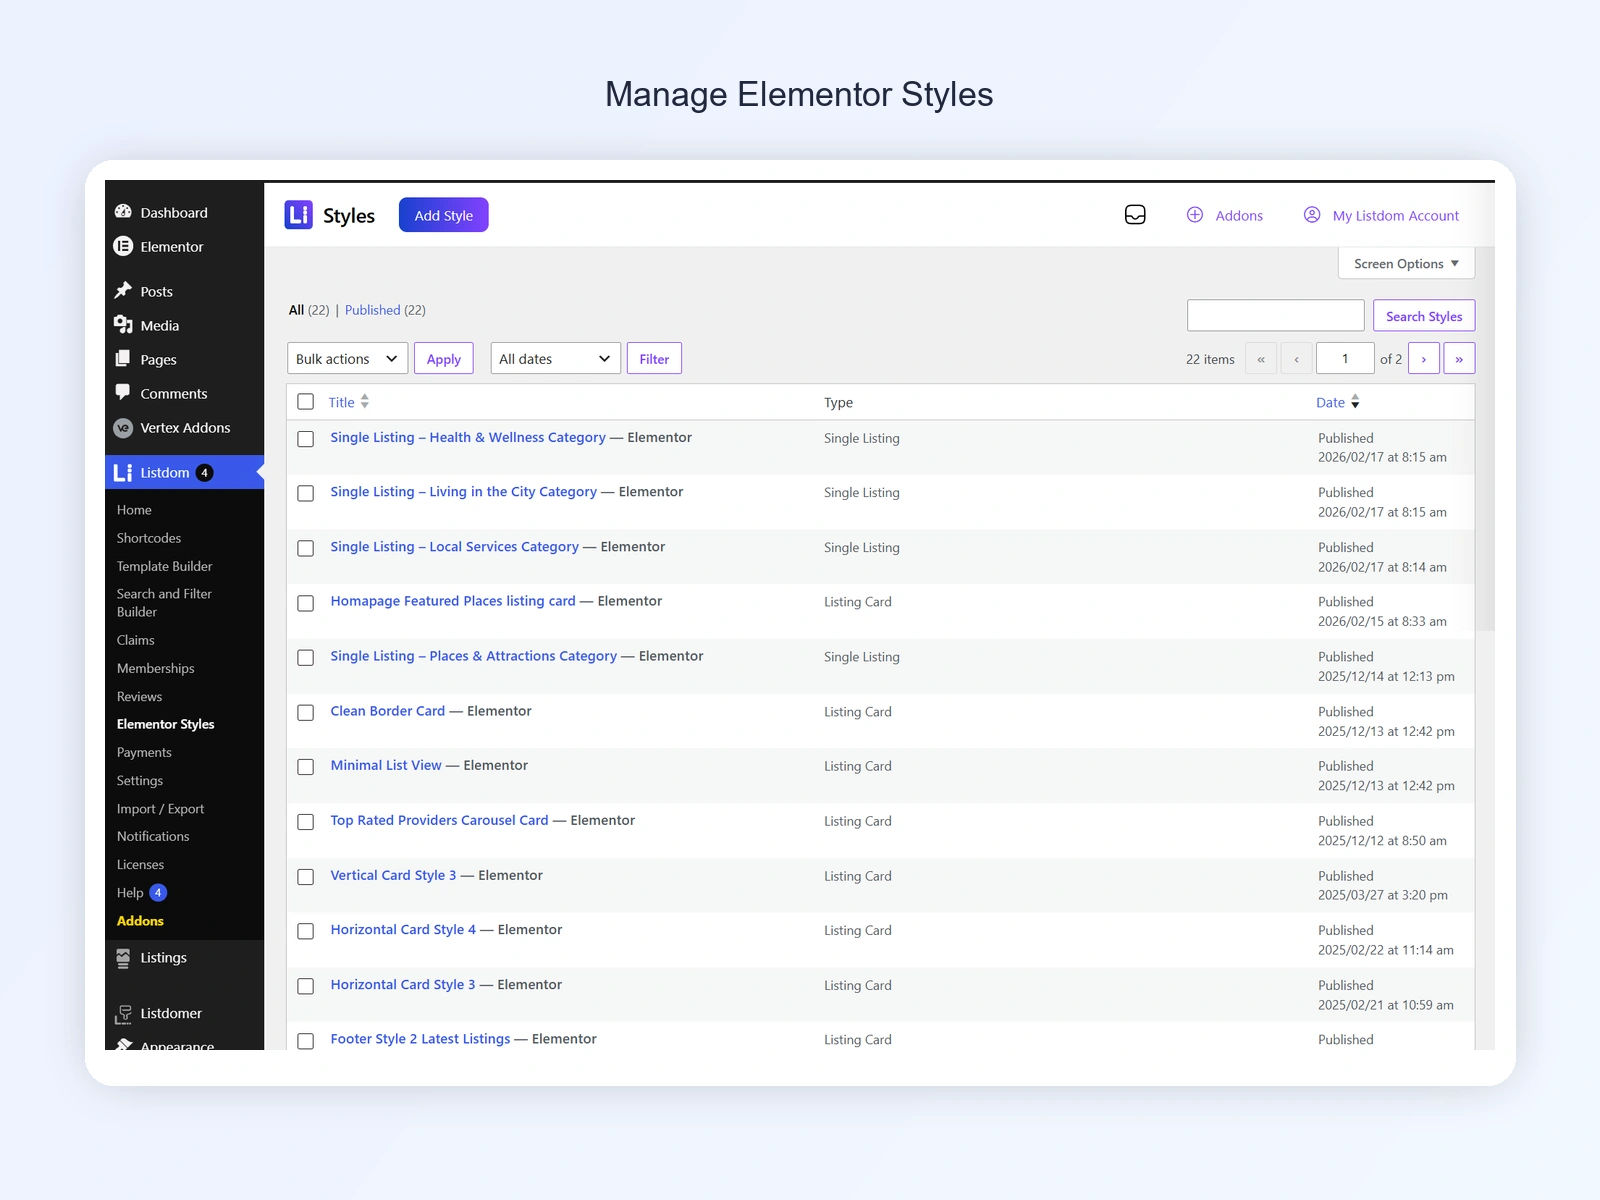
Task: Check Vertical Card Style 3 checkbox
Action: pyautogui.click(x=306, y=877)
